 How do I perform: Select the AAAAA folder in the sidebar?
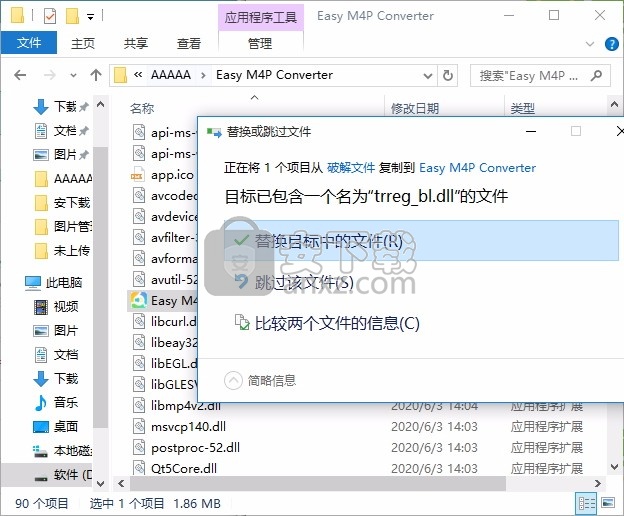click(x=64, y=179)
